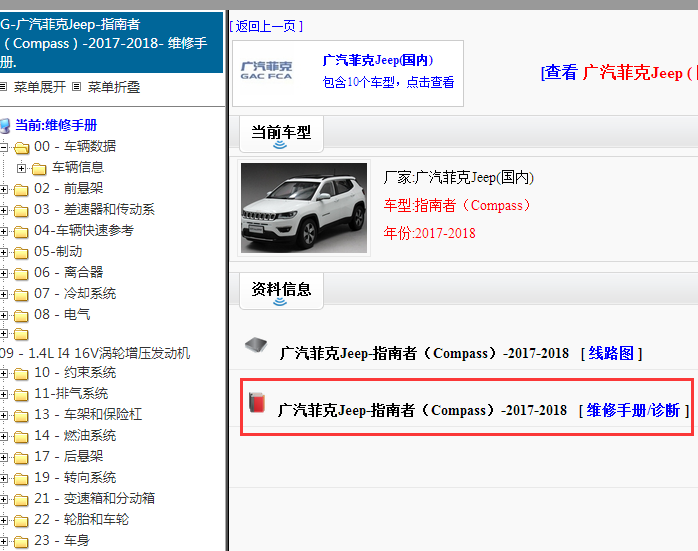Expand the 10 - 约束系统 node
Image resolution: width=698 pixels, height=551 pixels.
click(4, 373)
